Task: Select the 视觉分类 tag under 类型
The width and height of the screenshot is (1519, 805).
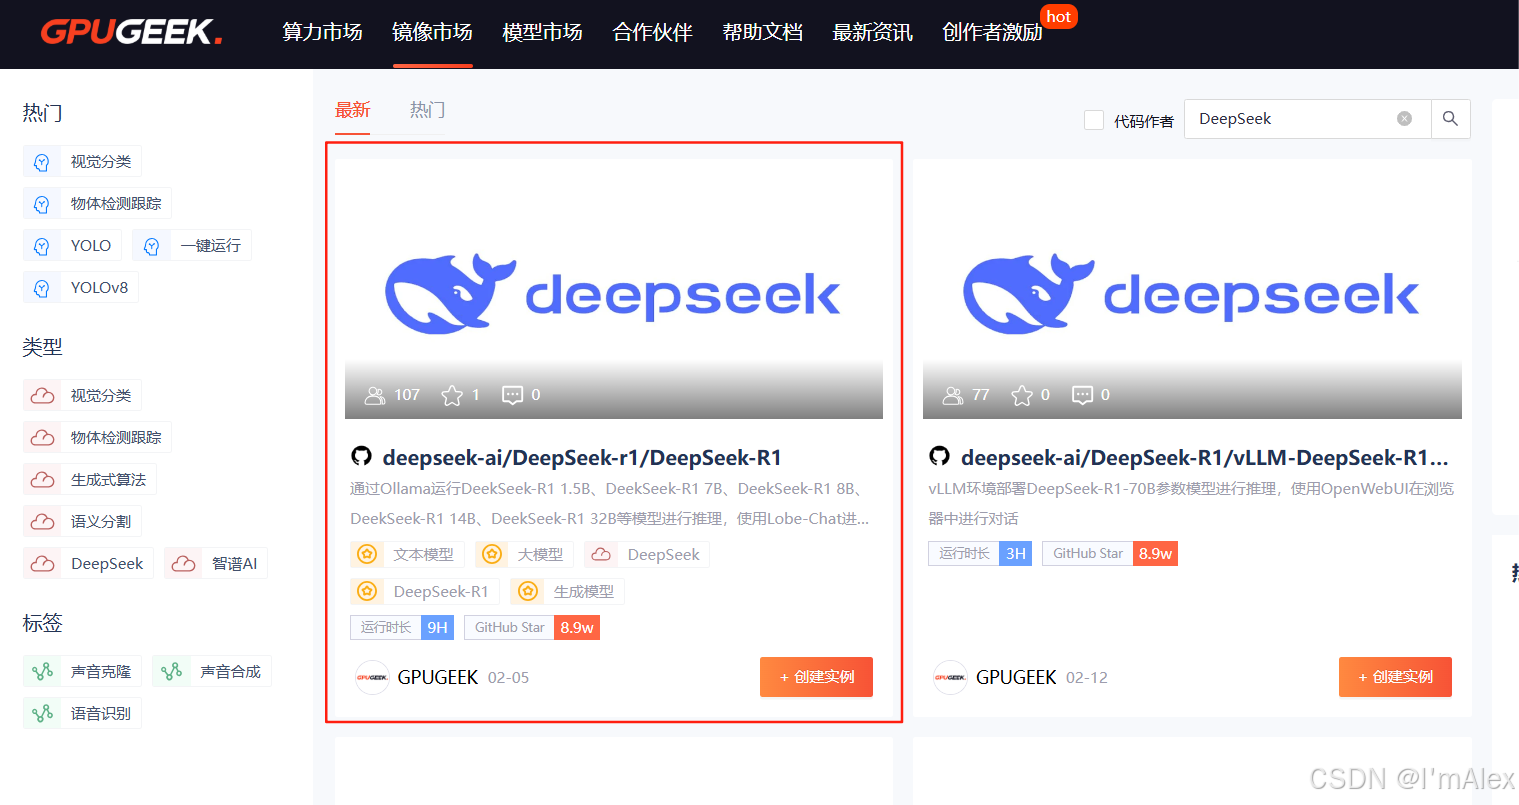Action: click(82, 395)
